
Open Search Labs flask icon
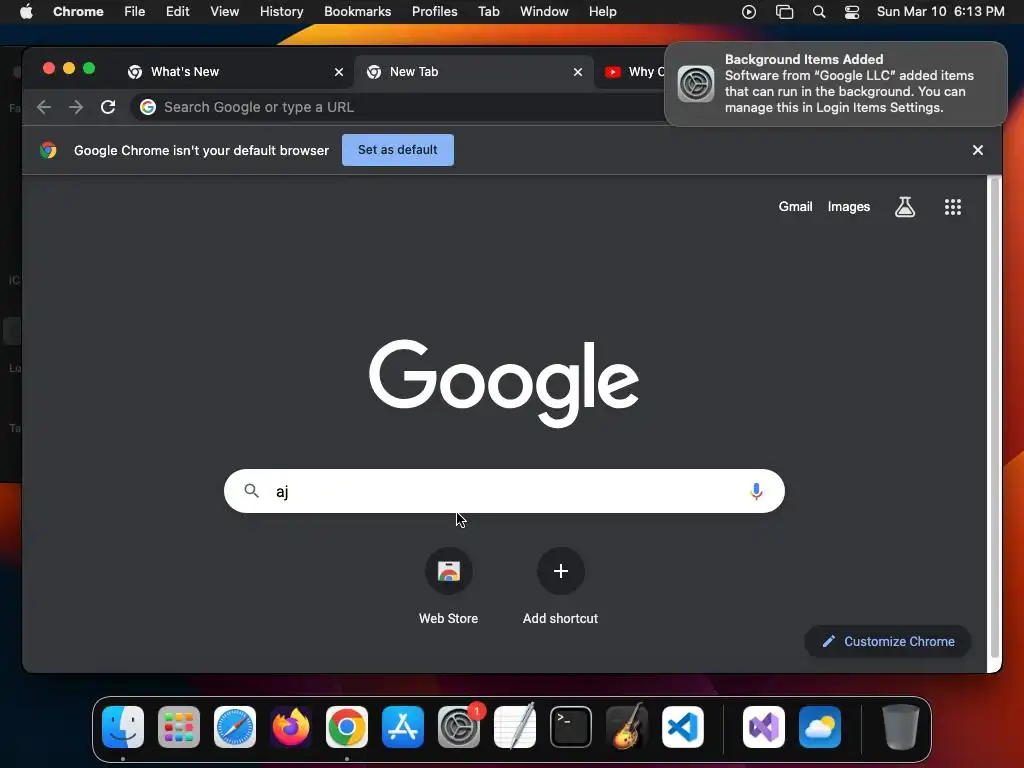[x=904, y=207]
